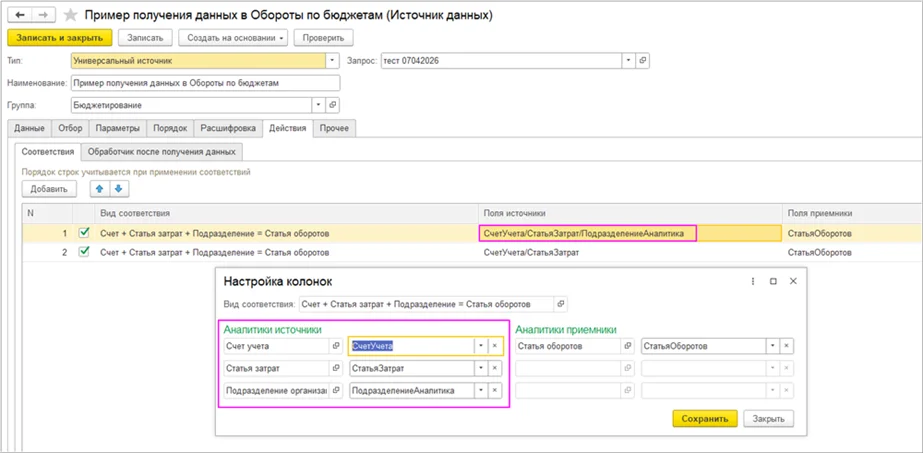The width and height of the screenshot is (923, 453).
Task: Expand the Группа dropdown
Action: coord(318,105)
